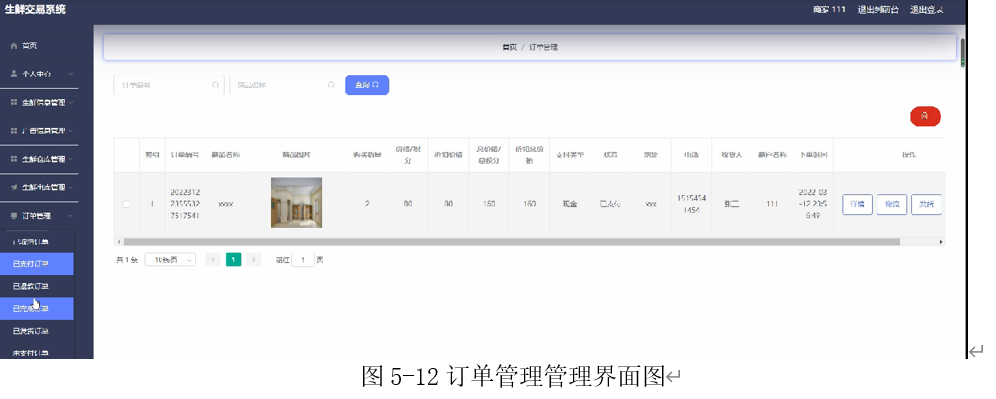996x399 pixels.
Task: Click the red round button above the table
Action: [925, 116]
